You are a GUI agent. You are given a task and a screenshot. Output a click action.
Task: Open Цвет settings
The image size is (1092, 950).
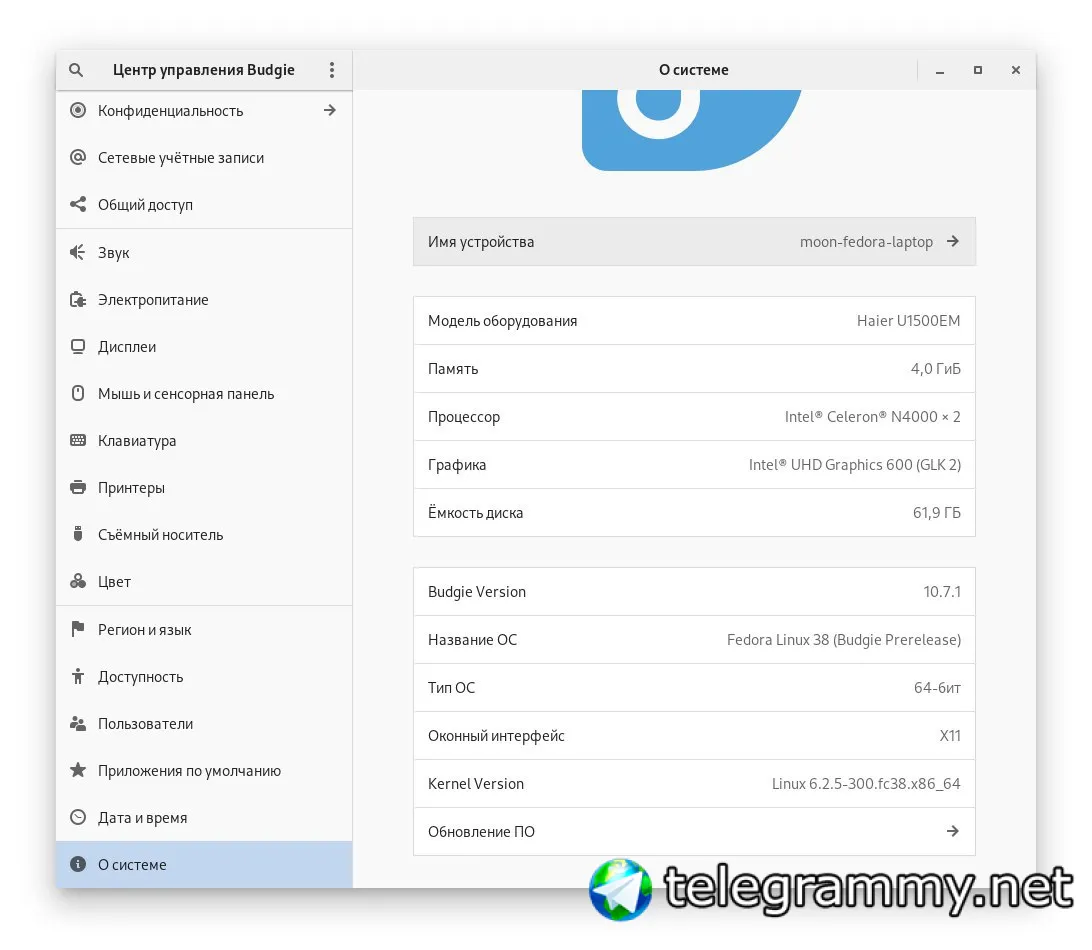(x=204, y=582)
